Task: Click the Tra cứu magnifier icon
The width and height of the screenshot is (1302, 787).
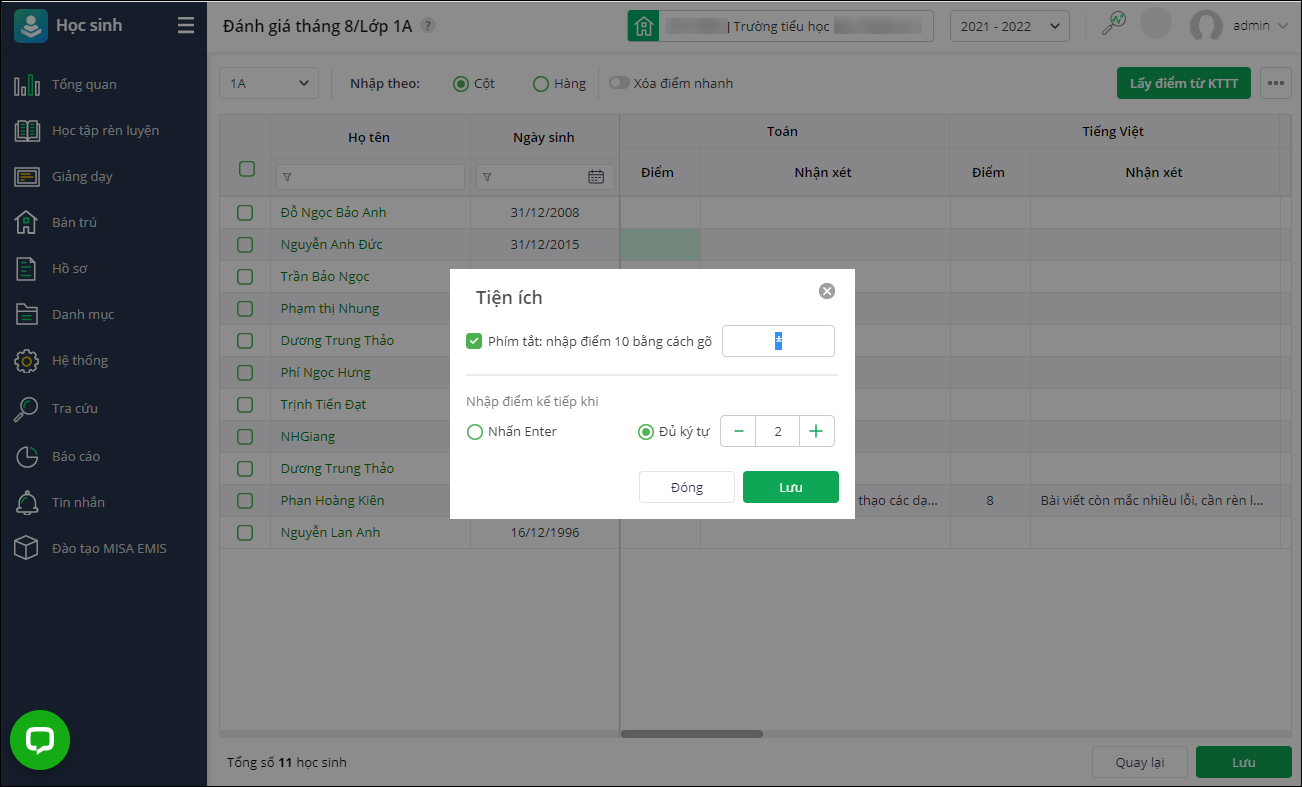Action: [27, 409]
